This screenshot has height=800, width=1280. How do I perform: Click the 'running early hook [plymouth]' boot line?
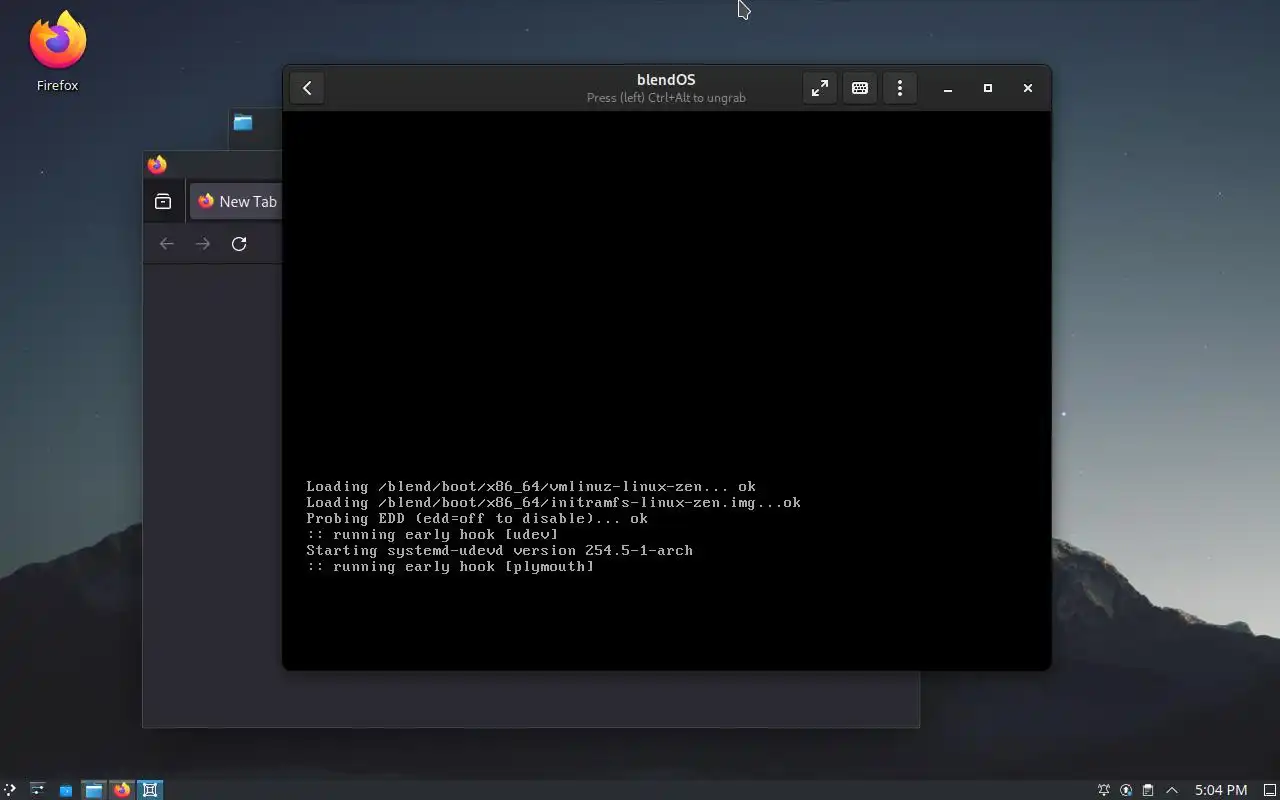(450, 567)
